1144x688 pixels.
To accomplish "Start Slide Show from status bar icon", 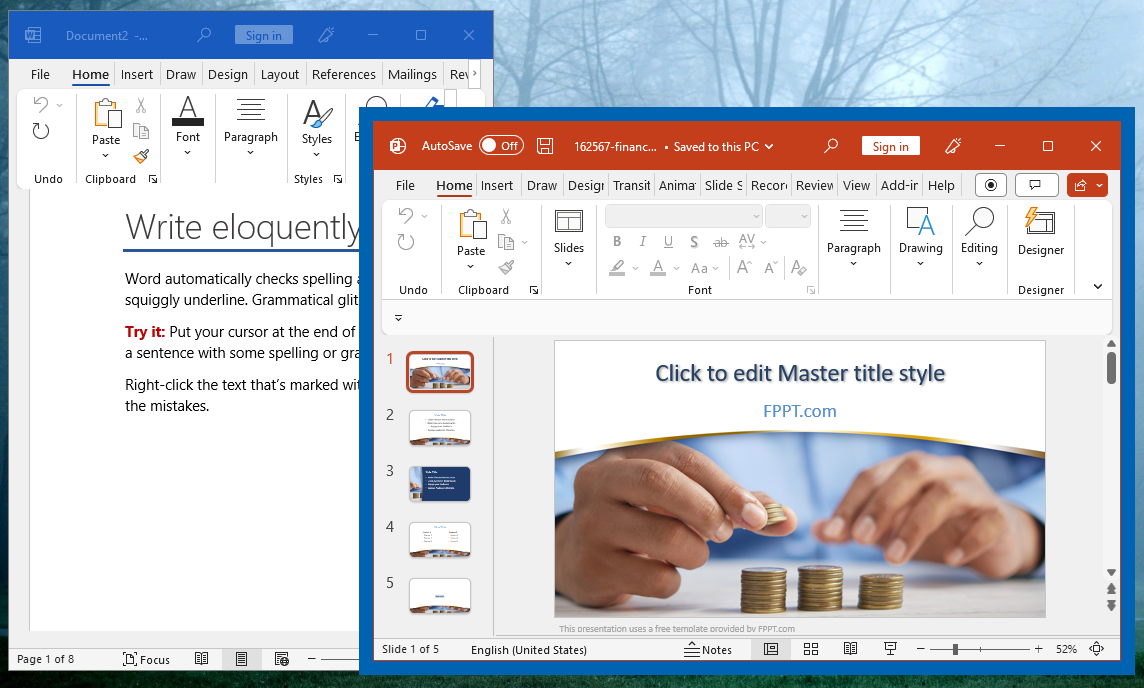I will (x=890, y=649).
